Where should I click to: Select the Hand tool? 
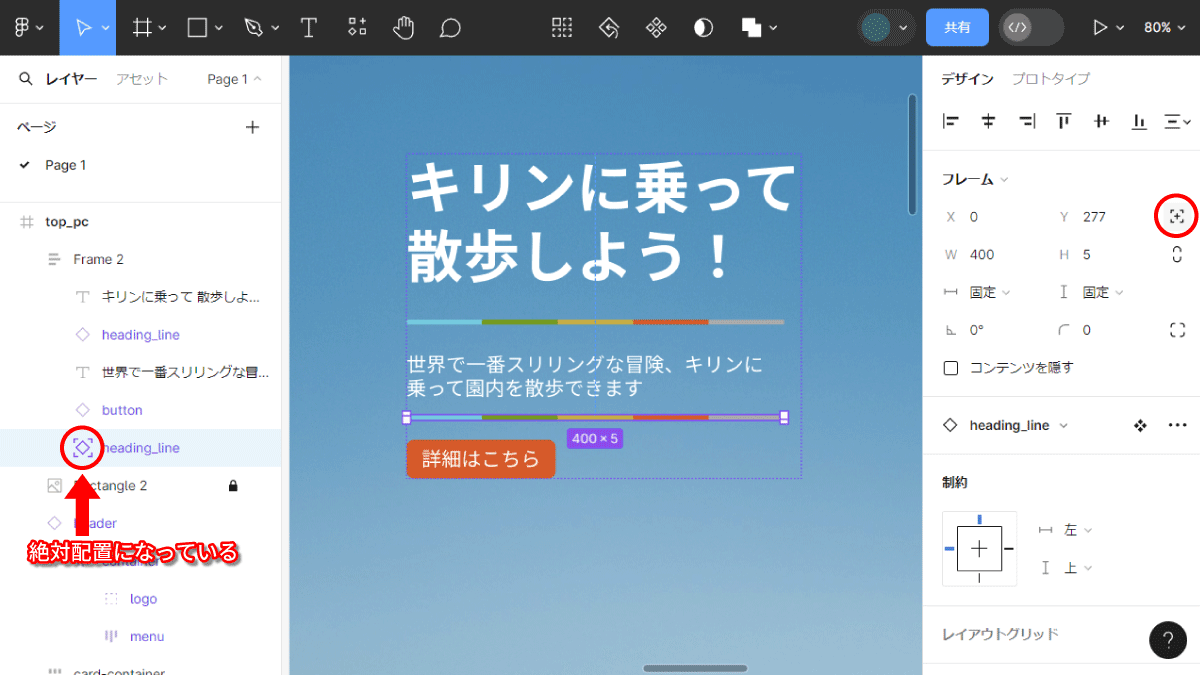[x=403, y=28]
